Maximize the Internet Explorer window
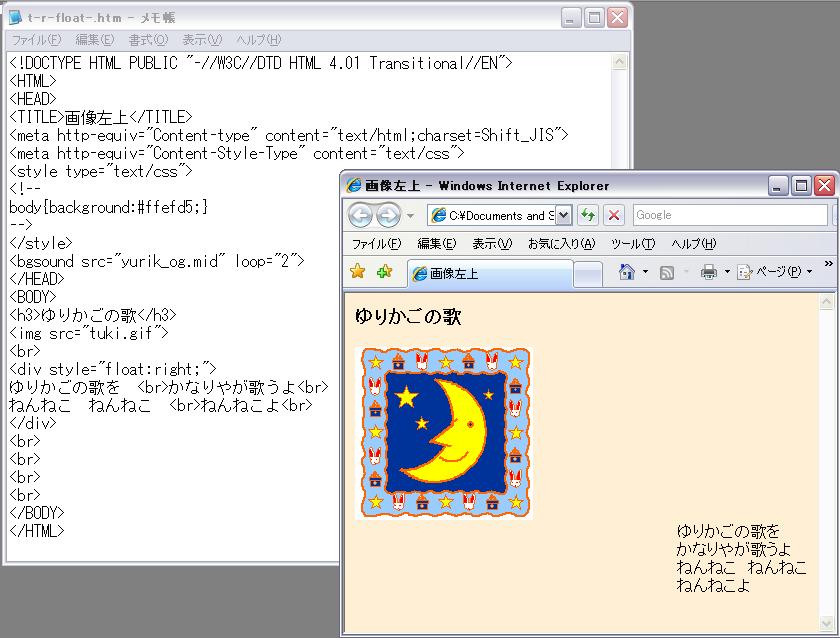The height and width of the screenshot is (638, 840). 801,186
